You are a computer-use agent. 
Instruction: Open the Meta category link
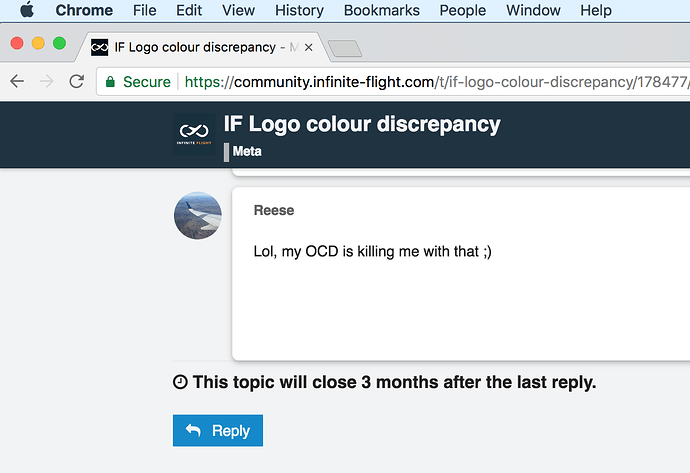(x=248, y=152)
